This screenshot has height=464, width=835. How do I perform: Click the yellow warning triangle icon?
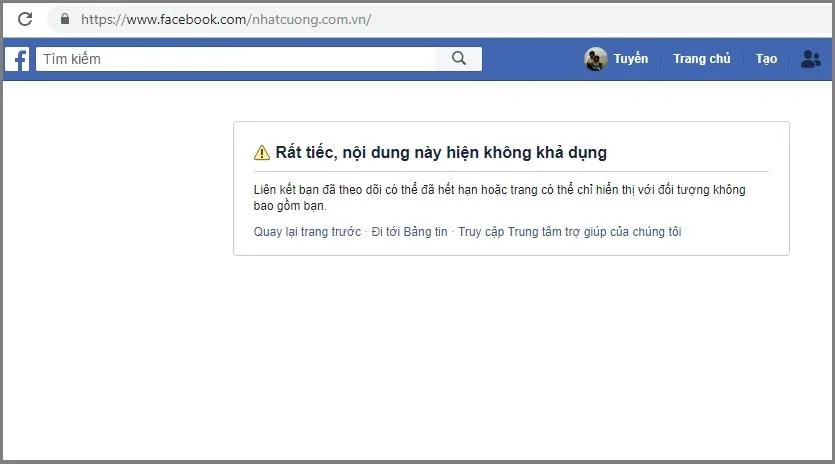click(262, 153)
